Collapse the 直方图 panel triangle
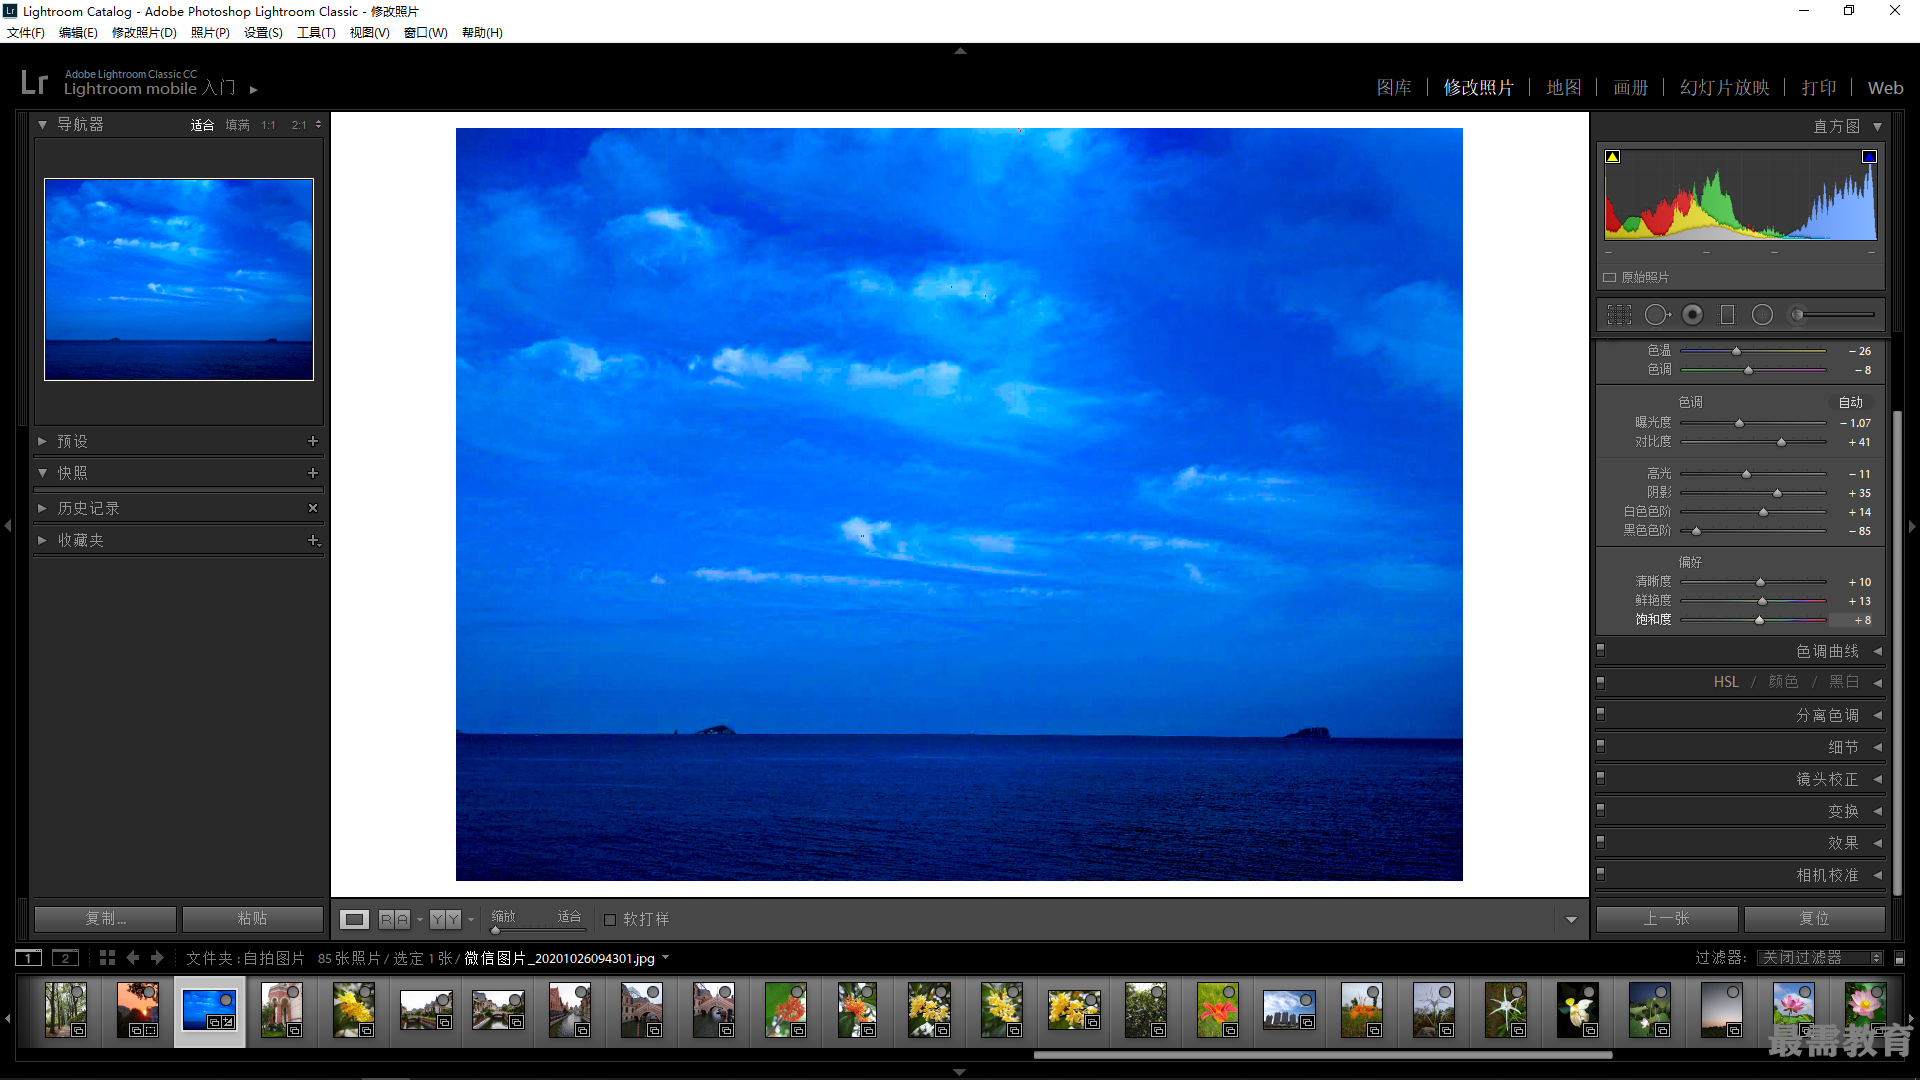Viewport: 1920px width, 1080px height. pos(1877,127)
